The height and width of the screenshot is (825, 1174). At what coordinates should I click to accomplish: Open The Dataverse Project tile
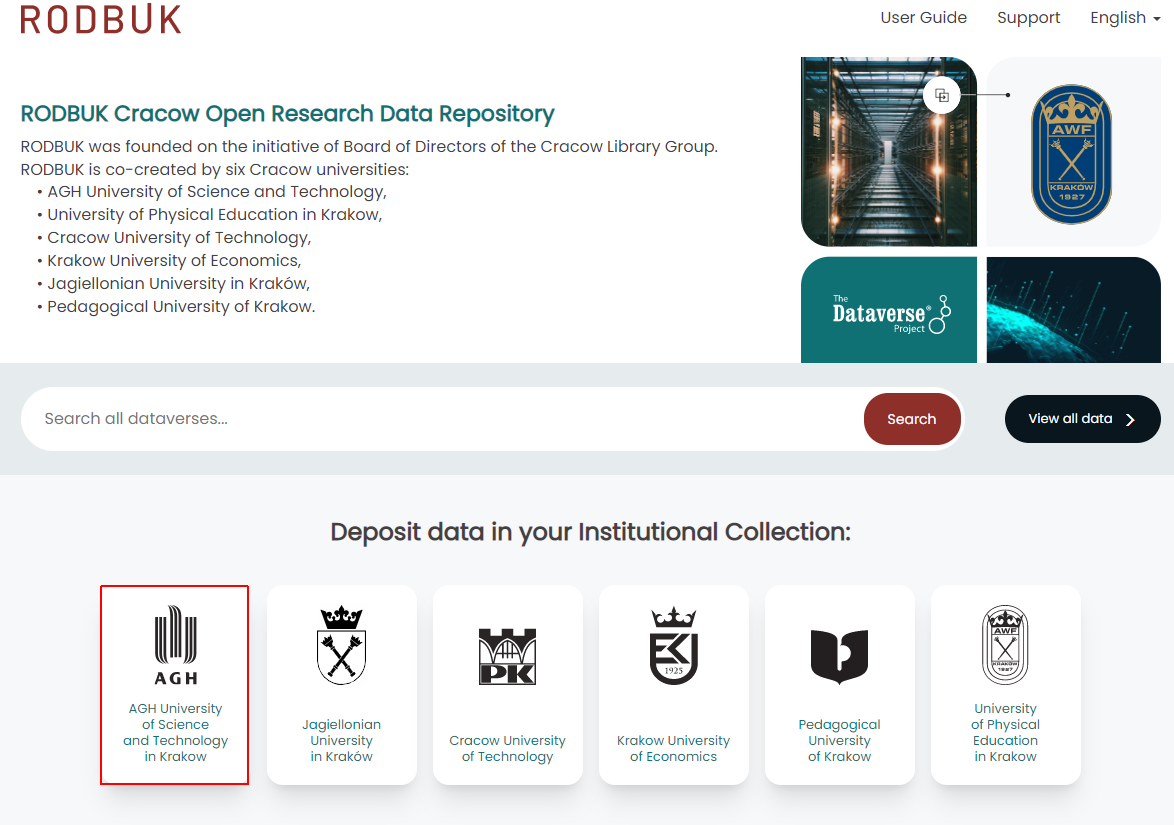889,310
